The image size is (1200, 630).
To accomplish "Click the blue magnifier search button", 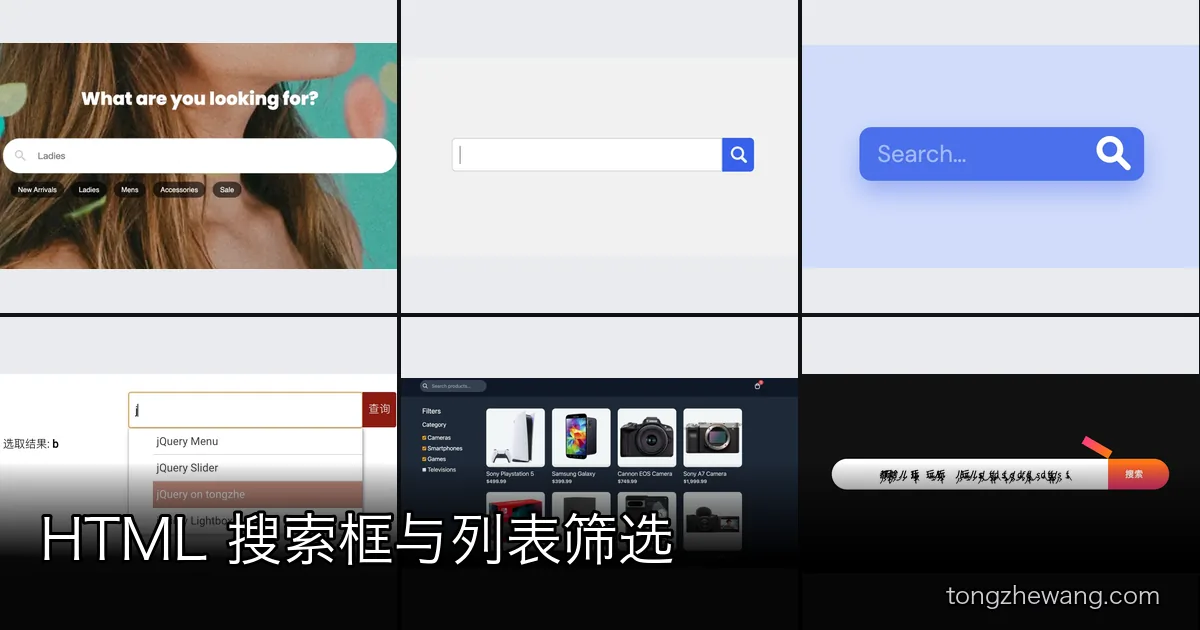I will (x=738, y=155).
